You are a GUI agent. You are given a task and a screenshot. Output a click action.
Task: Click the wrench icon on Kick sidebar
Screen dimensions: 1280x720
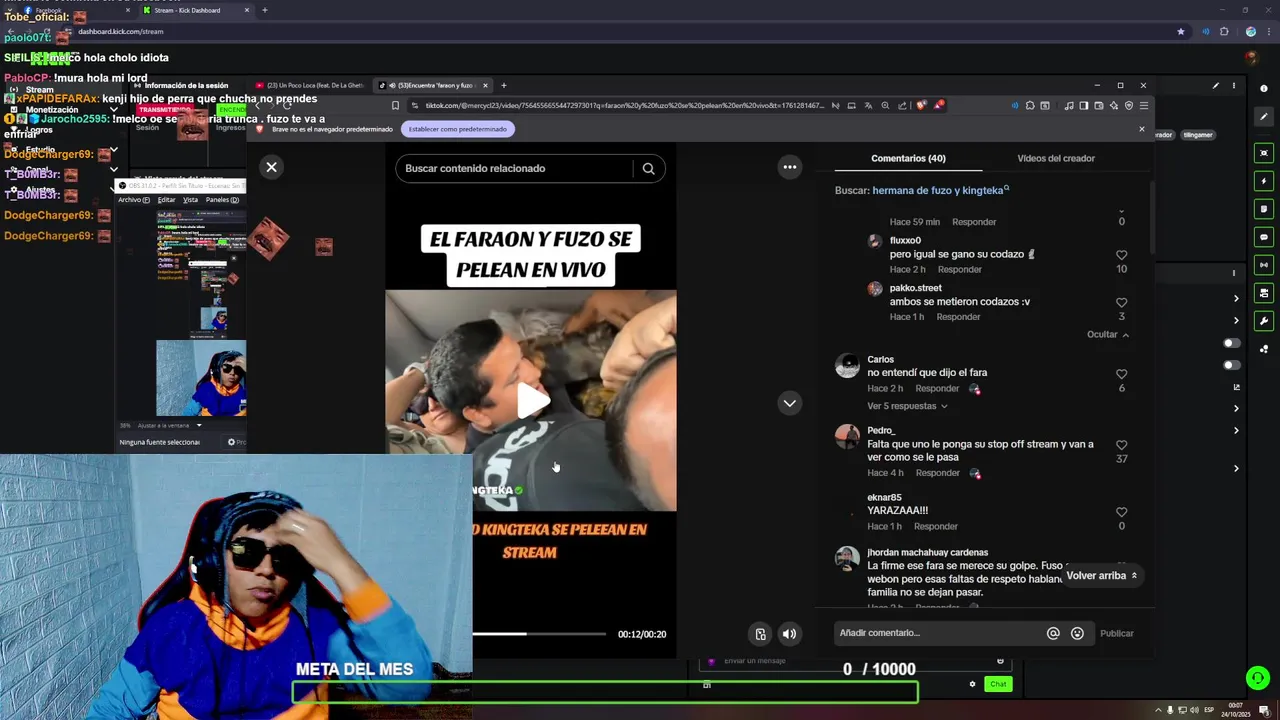(x=1264, y=321)
